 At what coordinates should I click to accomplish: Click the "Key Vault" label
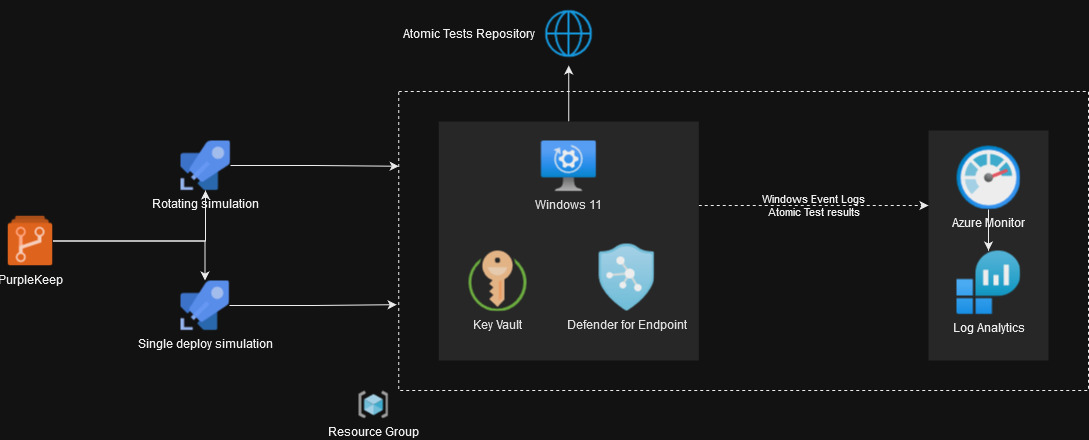pos(497,325)
